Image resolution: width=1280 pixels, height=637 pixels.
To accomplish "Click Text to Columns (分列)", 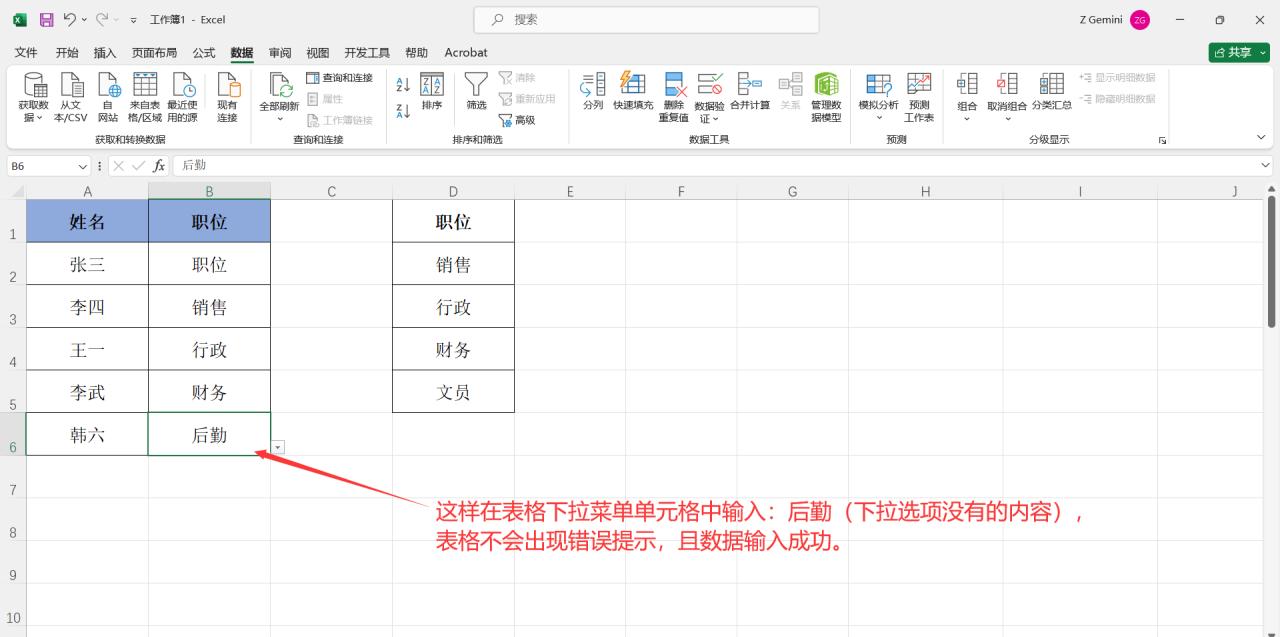I will pyautogui.click(x=593, y=92).
